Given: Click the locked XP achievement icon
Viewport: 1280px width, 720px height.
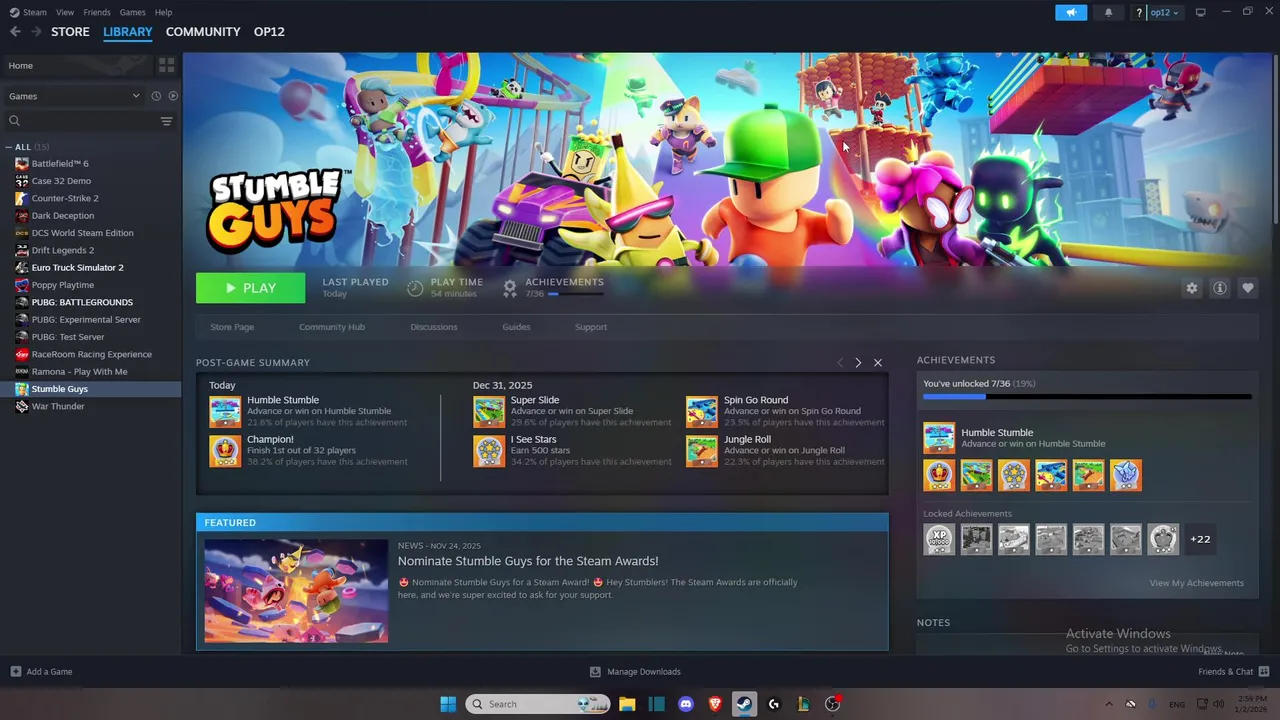Looking at the screenshot, I should (939, 539).
